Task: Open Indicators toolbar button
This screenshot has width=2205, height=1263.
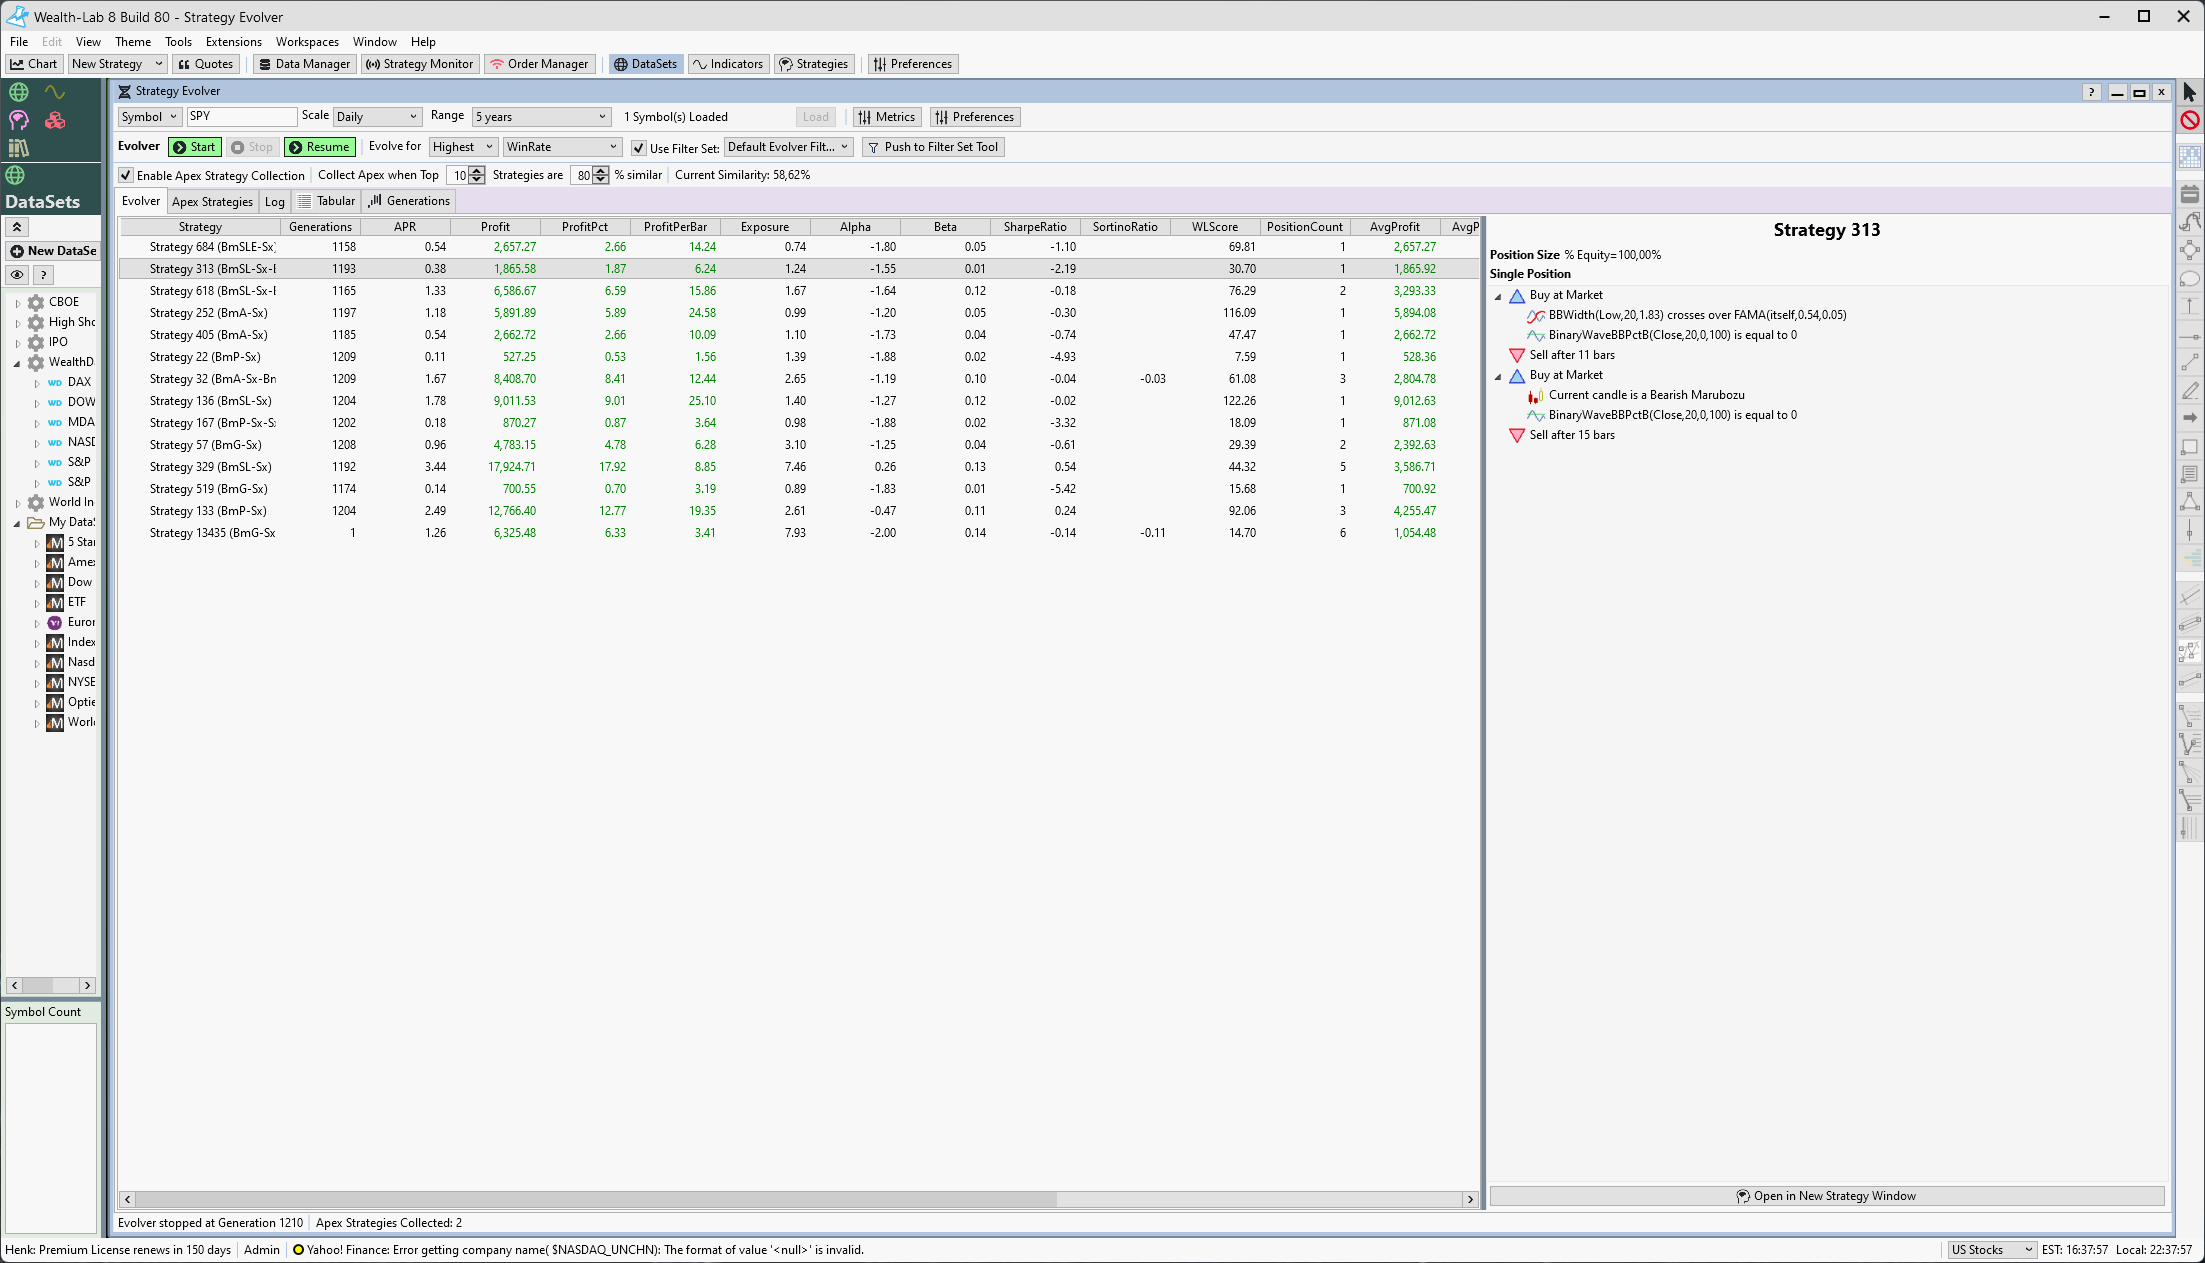Action: pos(728,64)
